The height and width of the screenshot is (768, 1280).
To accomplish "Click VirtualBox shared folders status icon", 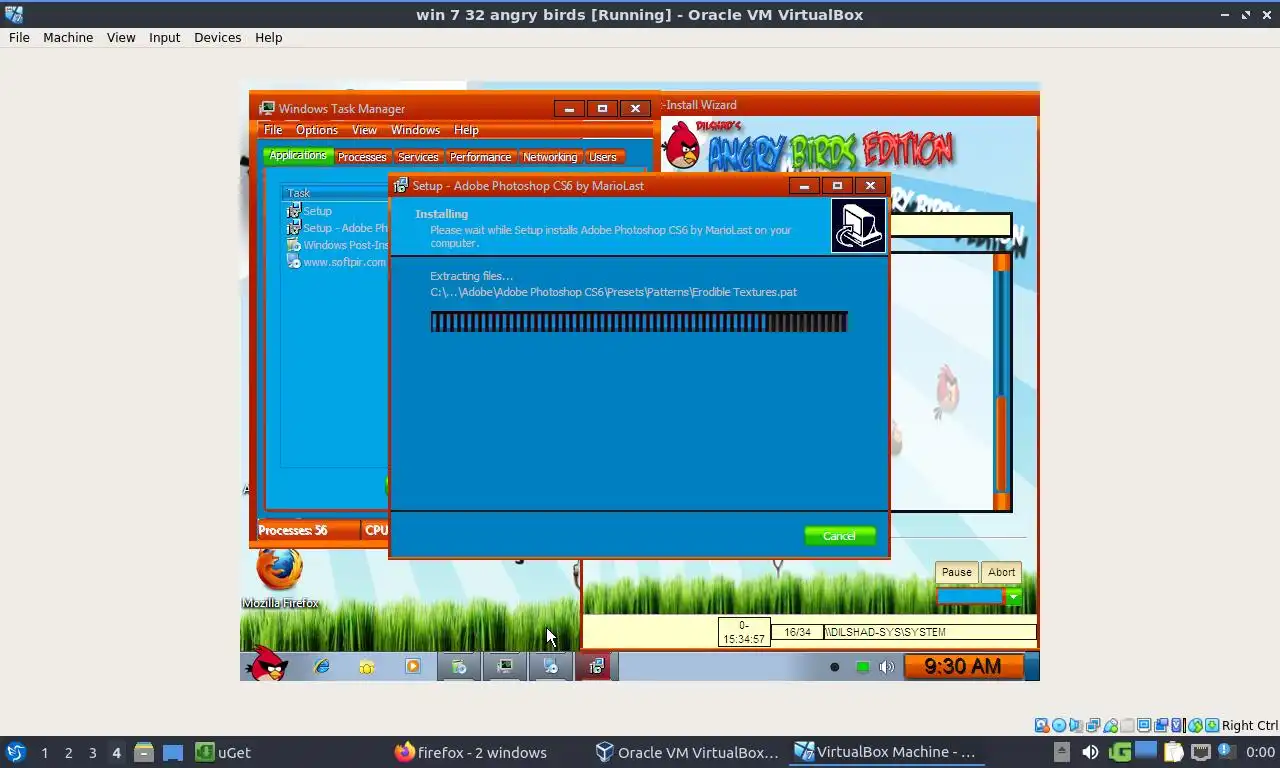I will [1127, 725].
